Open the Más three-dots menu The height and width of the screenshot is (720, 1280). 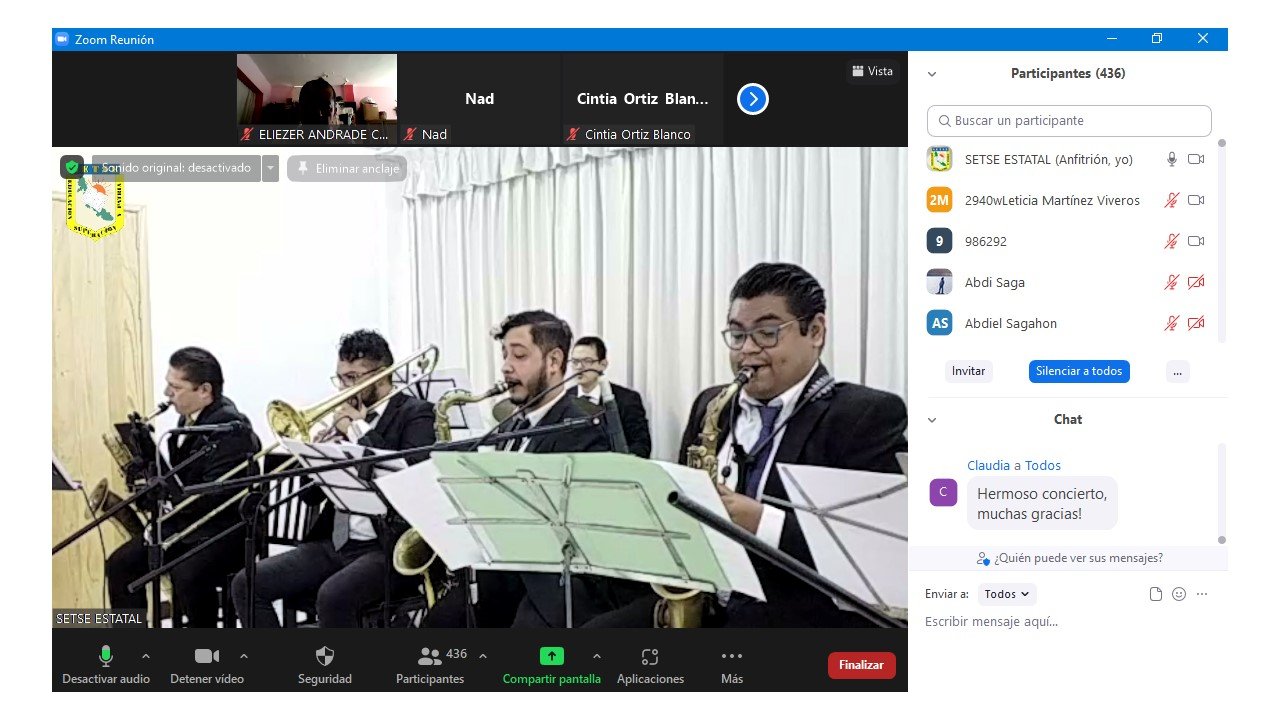[732, 657]
